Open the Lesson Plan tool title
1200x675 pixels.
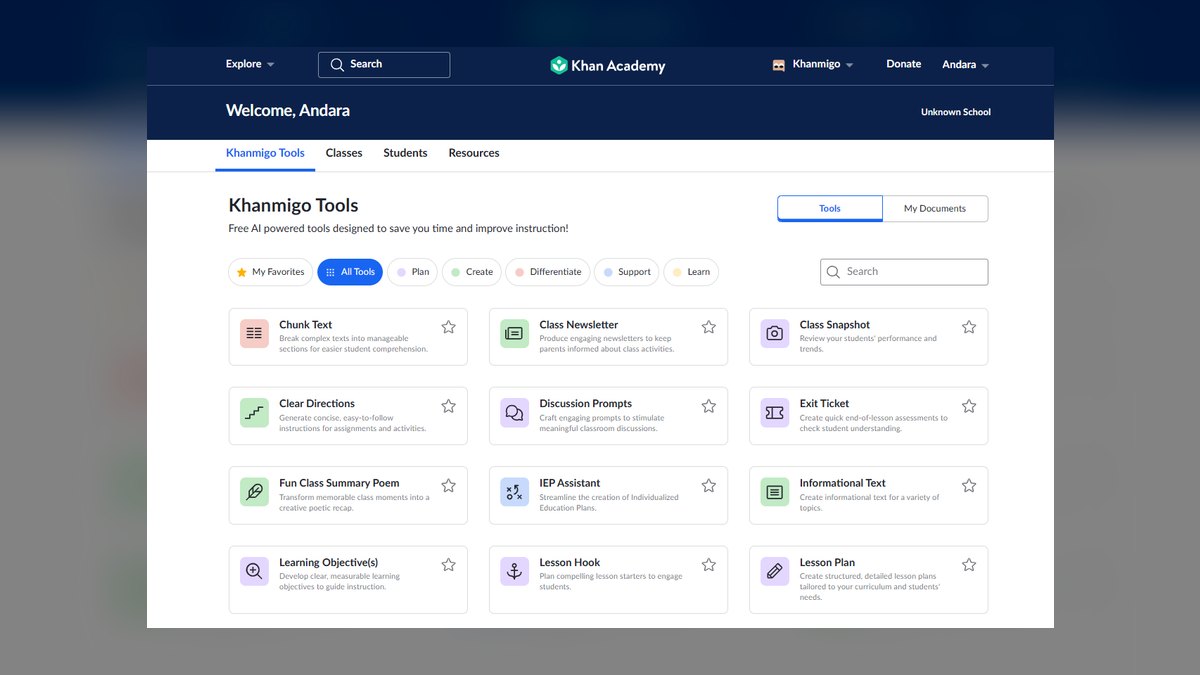827,563
